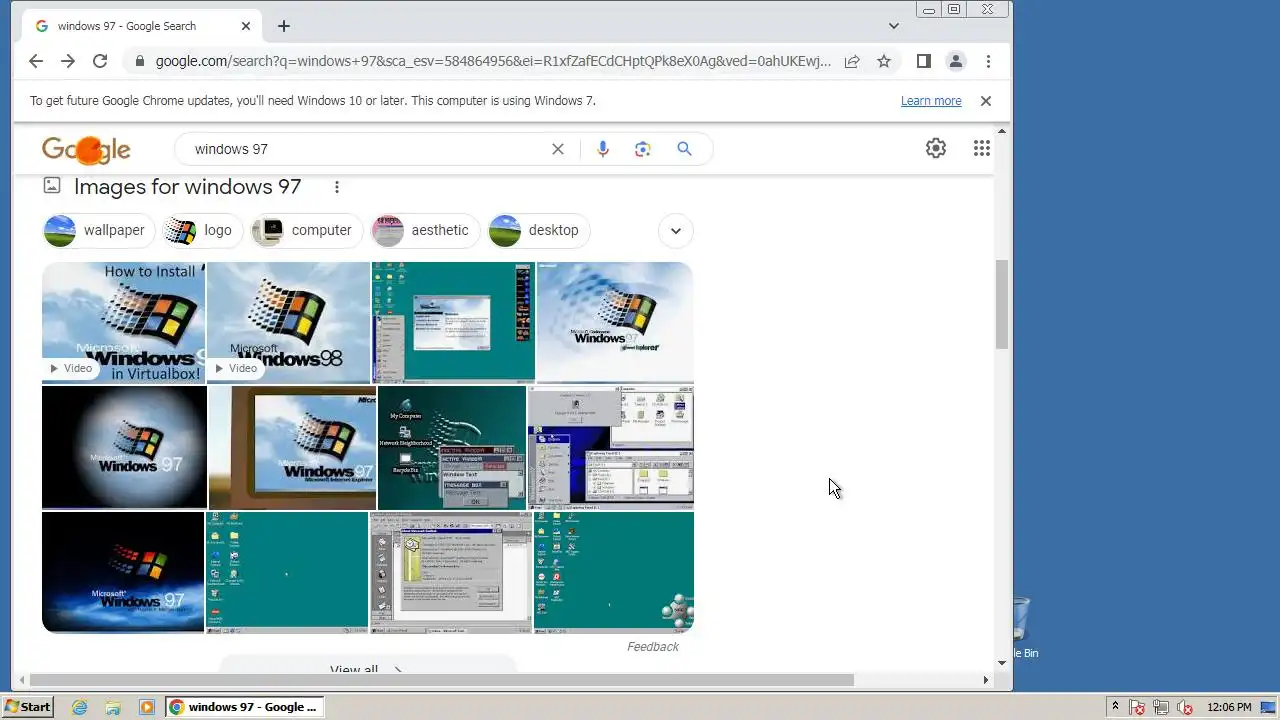The height and width of the screenshot is (720, 1280).
Task: Open teal desktop screenshot in first row
Action: pyautogui.click(x=453, y=322)
